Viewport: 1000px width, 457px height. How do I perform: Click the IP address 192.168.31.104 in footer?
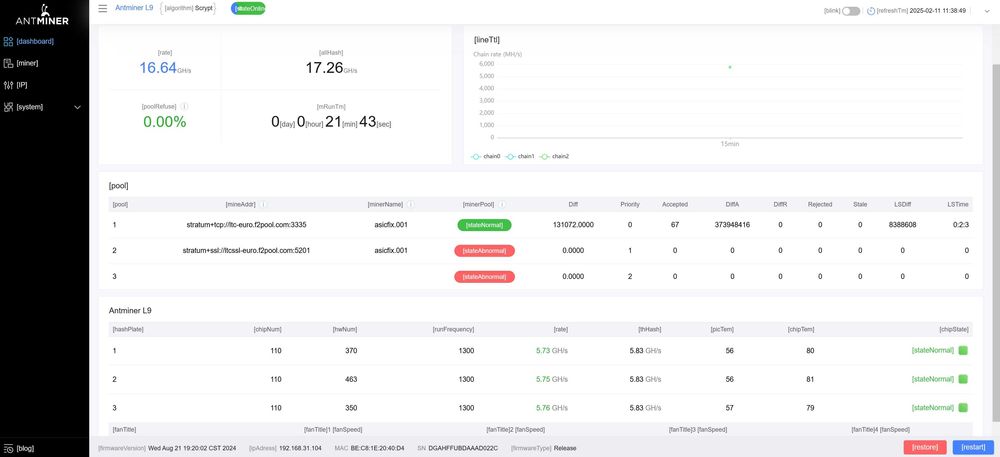(x=300, y=448)
